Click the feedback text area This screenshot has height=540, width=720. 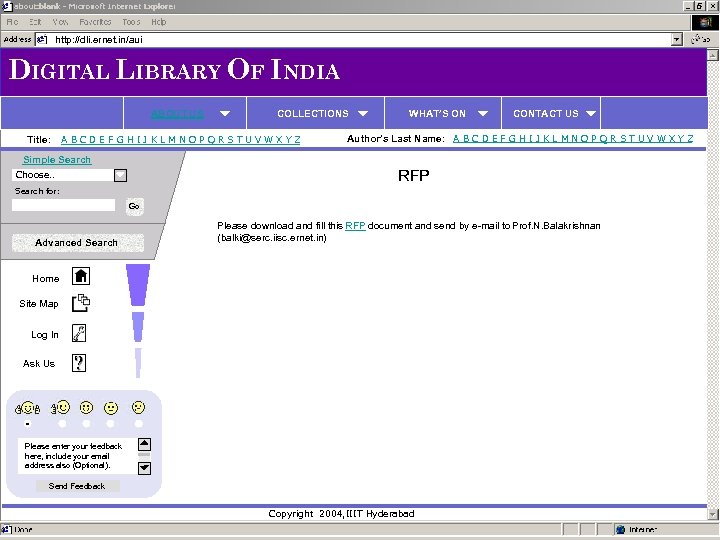pyautogui.click(x=77, y=456)
